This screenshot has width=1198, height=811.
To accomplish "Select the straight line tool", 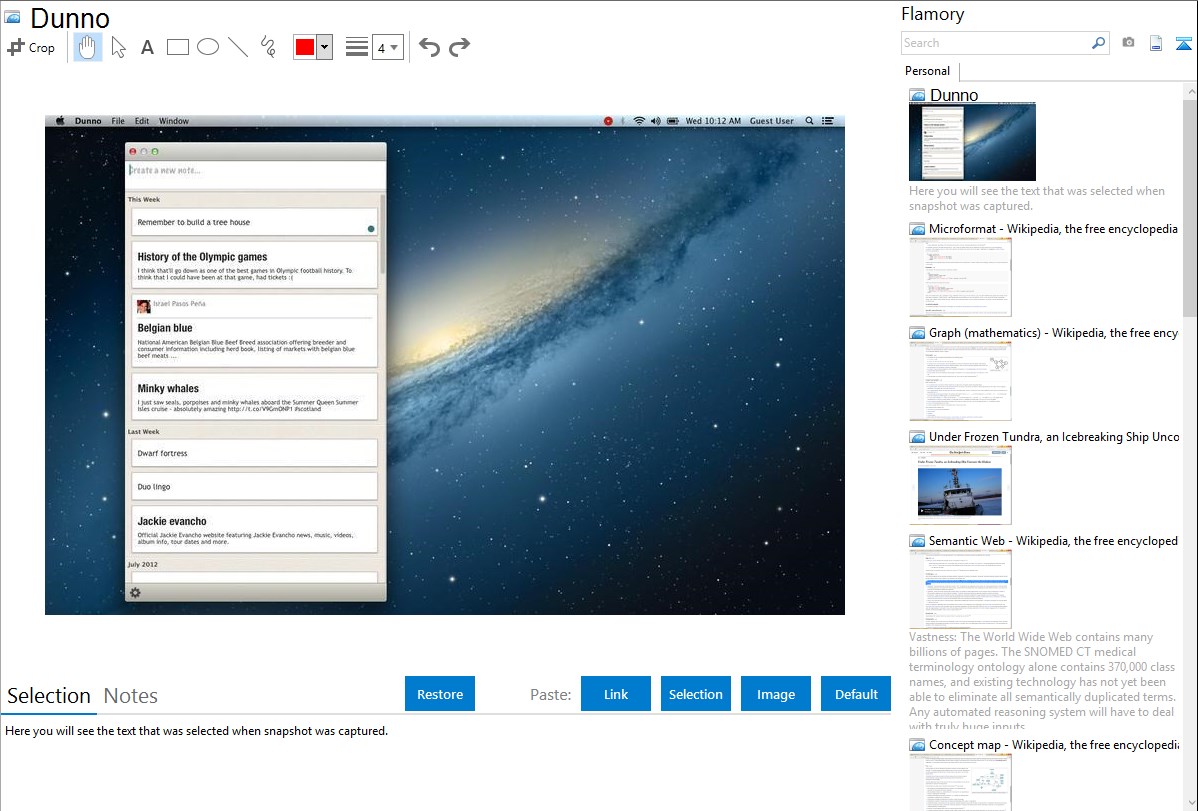I will coord(238,47).
